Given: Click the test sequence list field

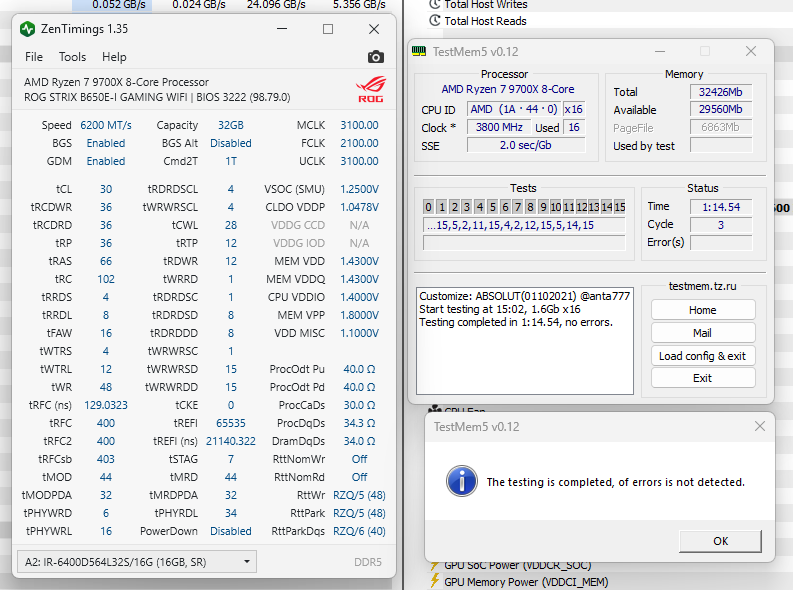Looking at the screenshot, I should 524,225.
